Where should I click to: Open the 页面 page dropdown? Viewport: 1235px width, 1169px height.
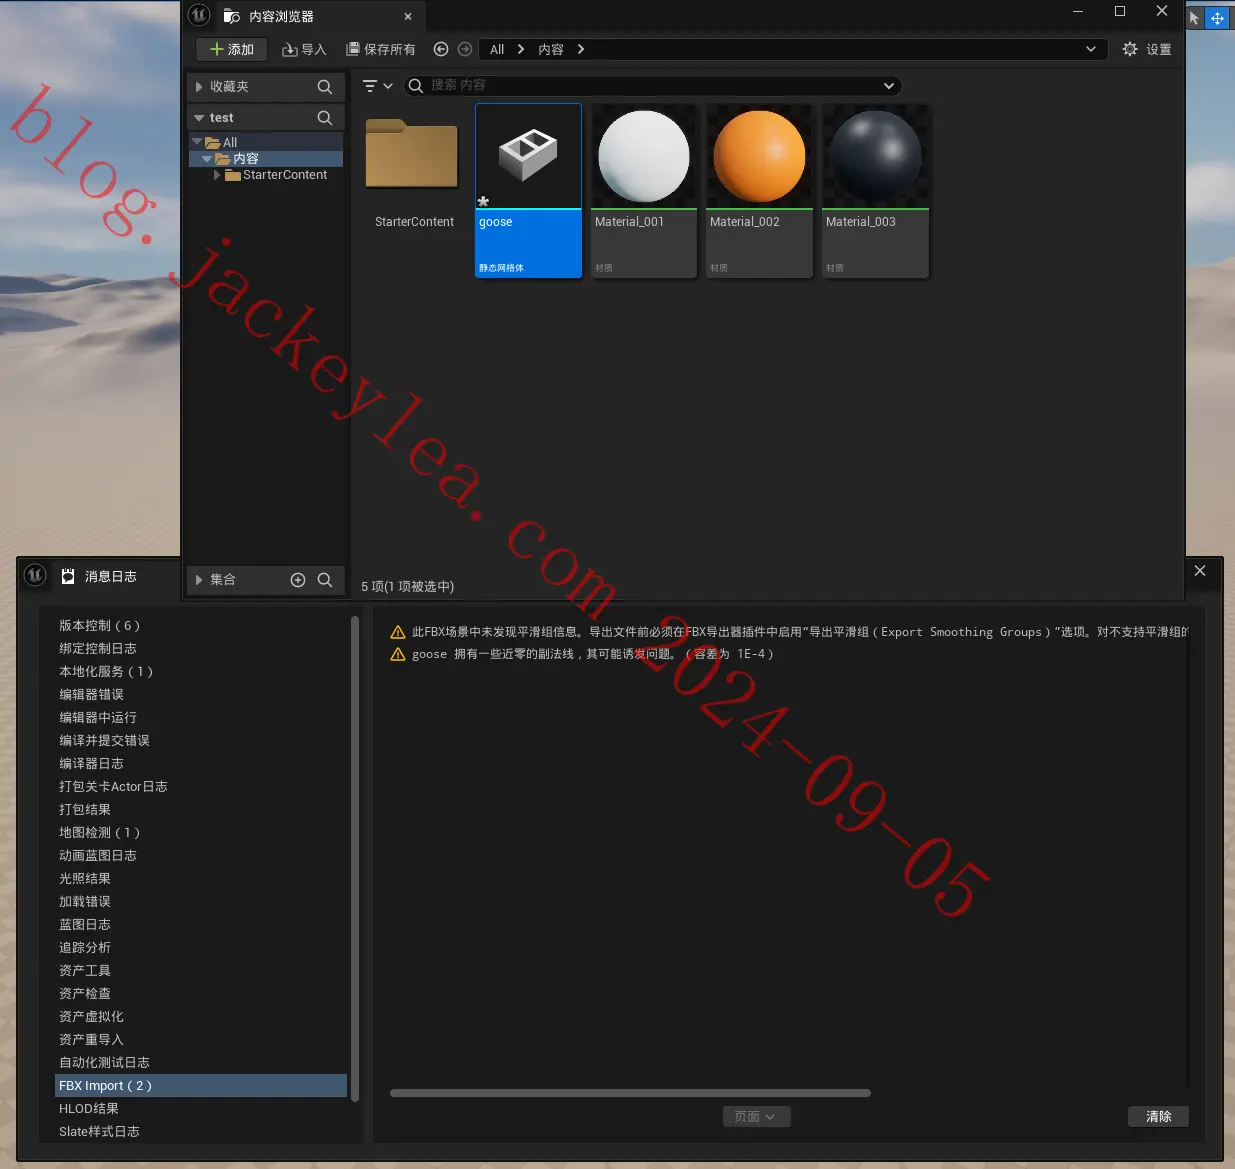(x=756, y=1116)
